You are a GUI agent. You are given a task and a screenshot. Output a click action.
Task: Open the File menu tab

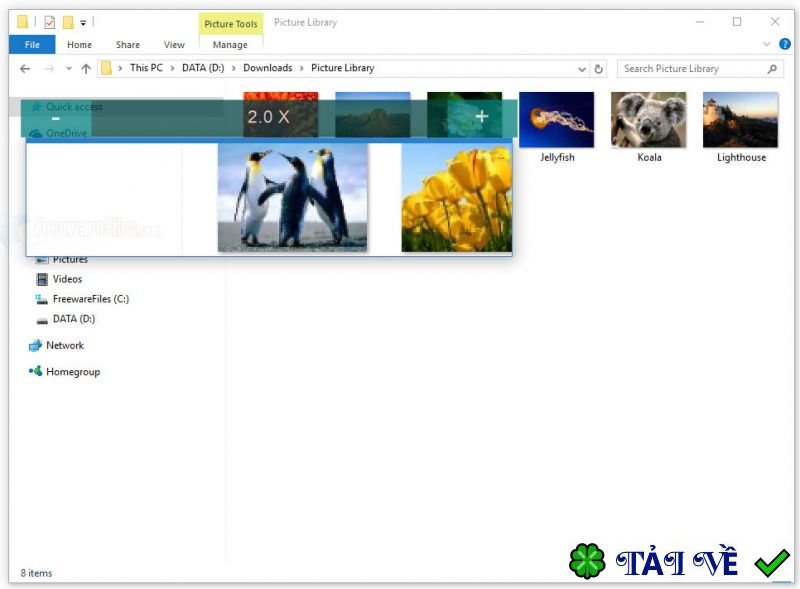coord(32,45)
